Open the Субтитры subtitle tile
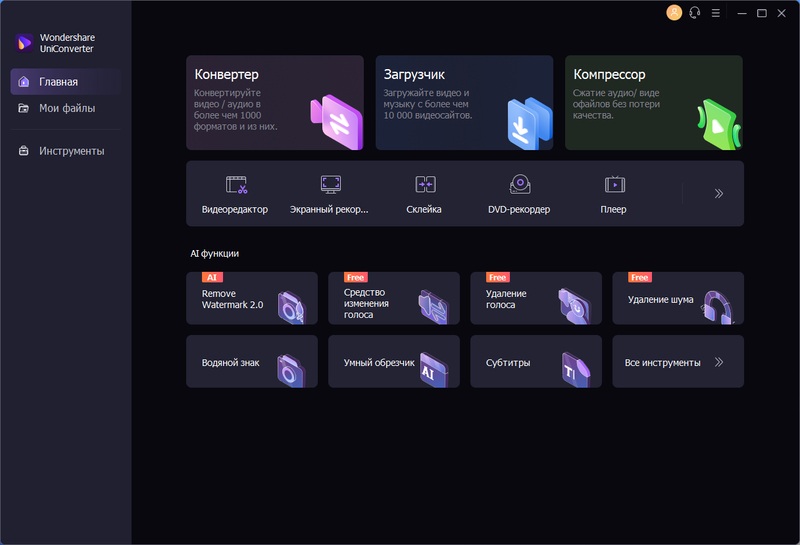 536,362
